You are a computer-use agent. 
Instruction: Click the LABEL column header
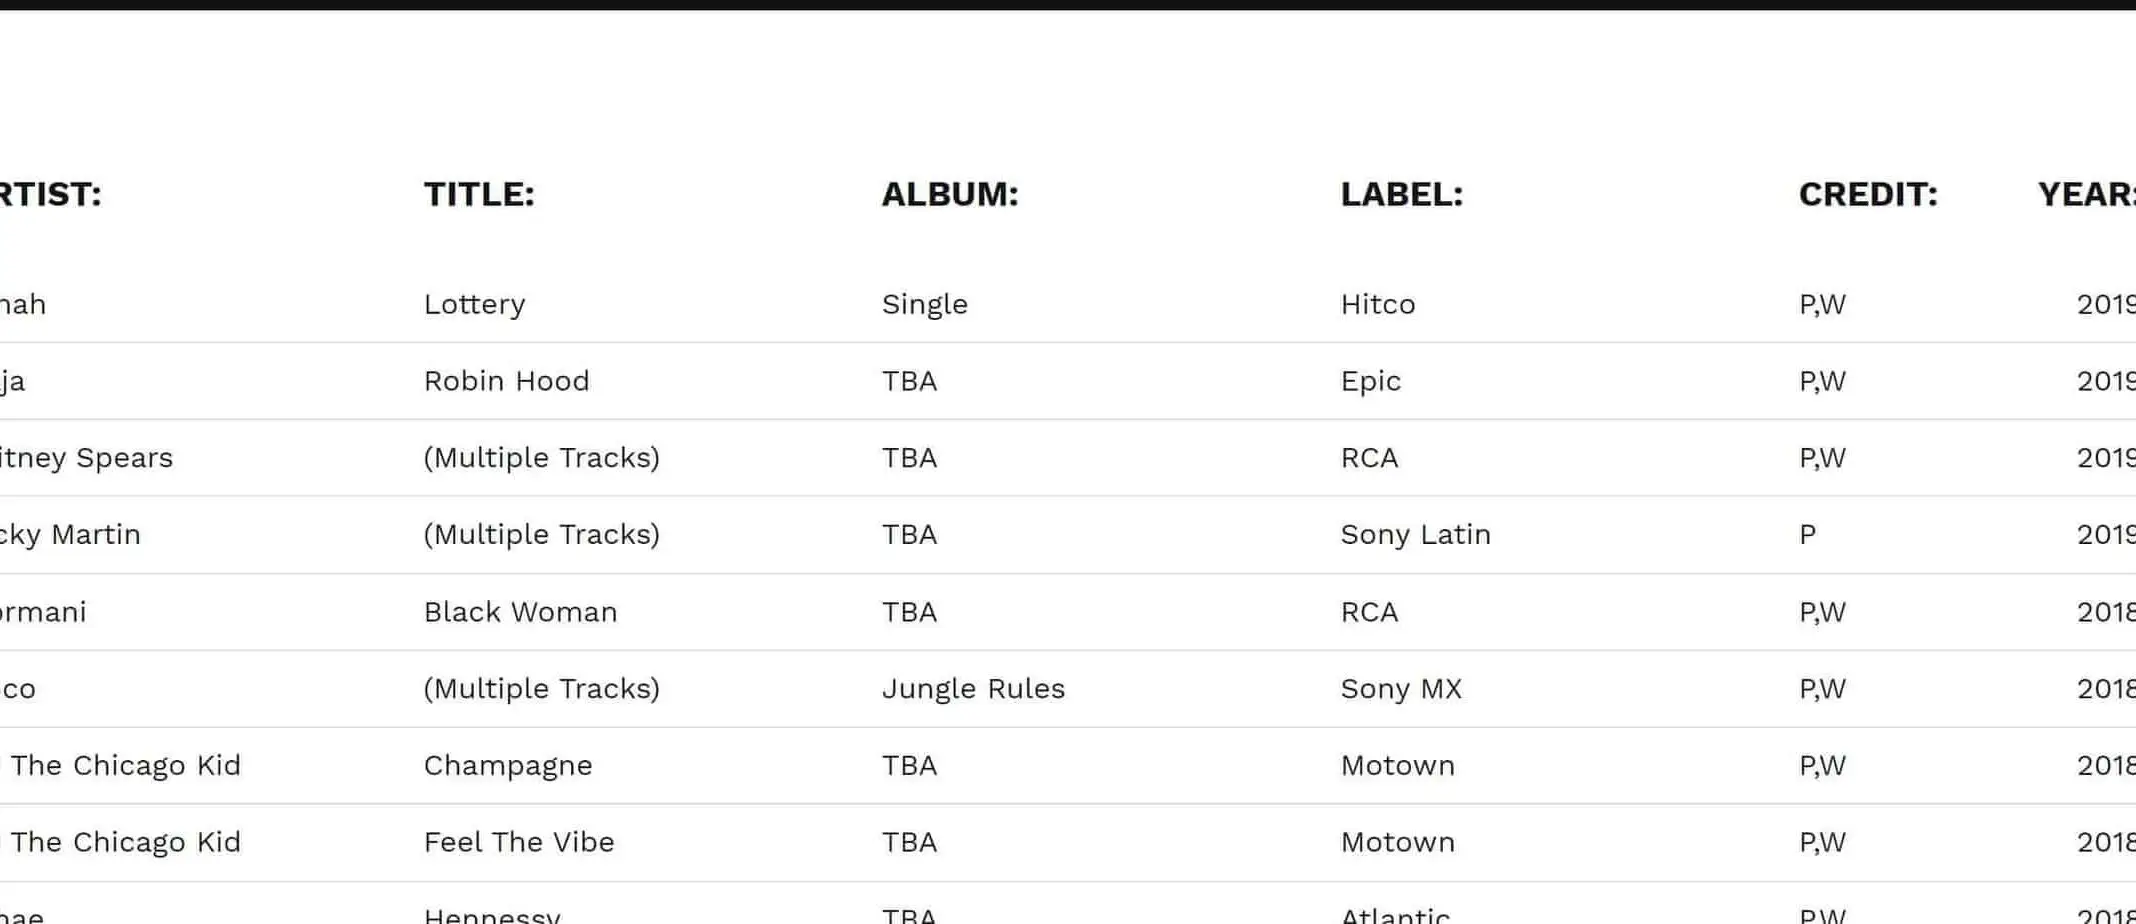[1401, 194]
